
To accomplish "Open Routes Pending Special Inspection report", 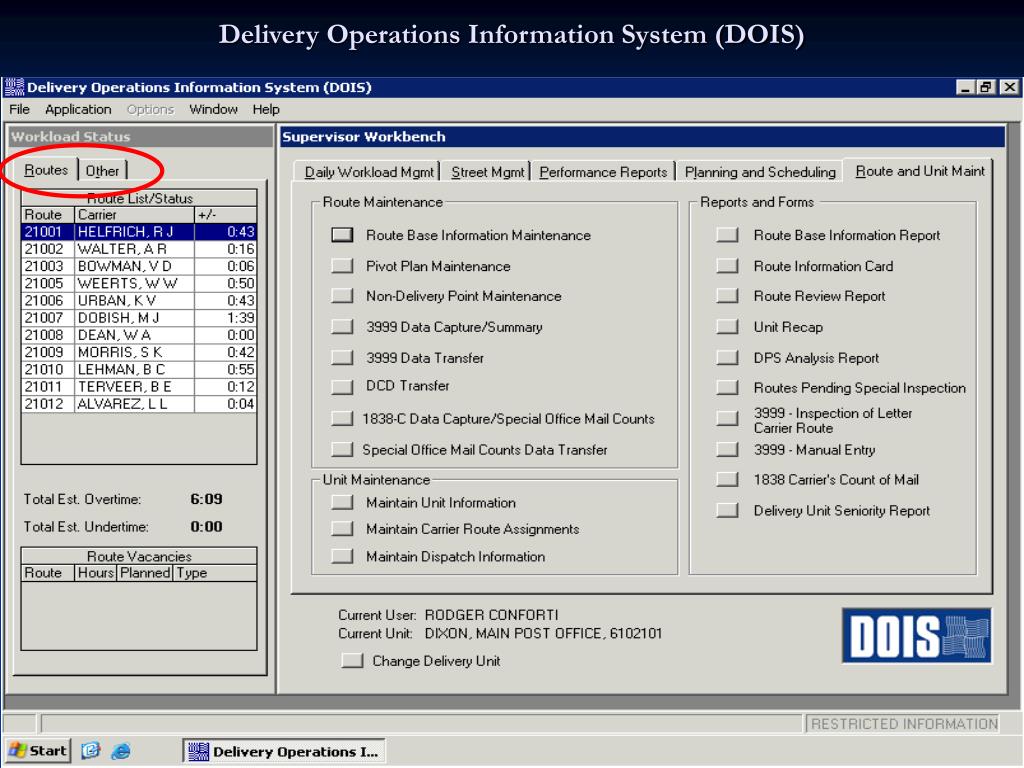I will pyautogui.click(x=728, y=387).
